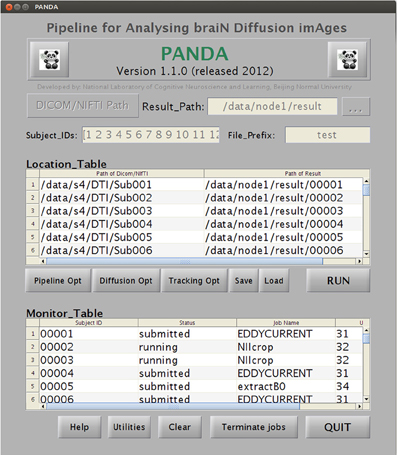Select Monitor_Table subject 00001 cell

click(x=89, y=334)
